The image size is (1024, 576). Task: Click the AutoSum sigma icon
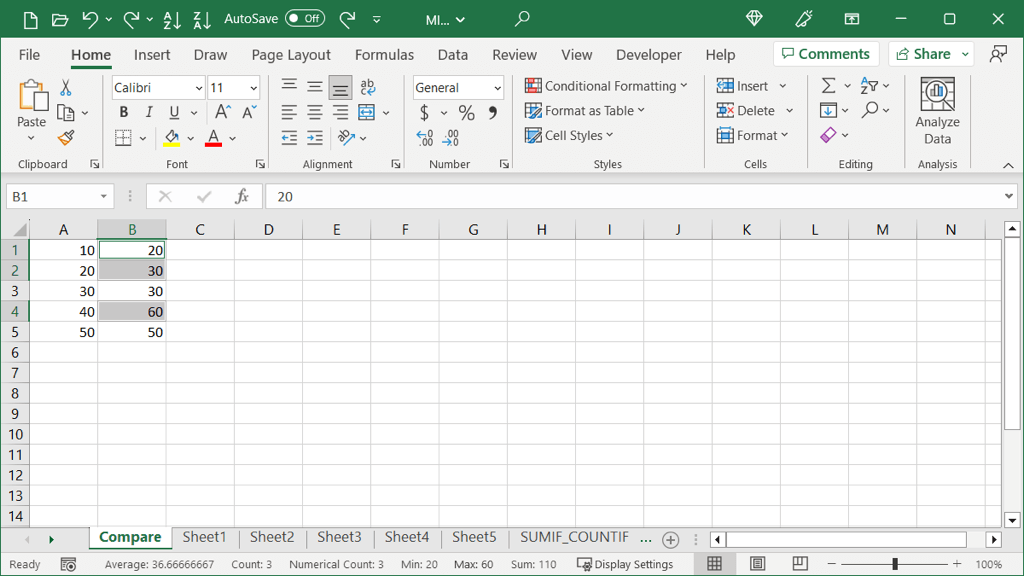[828, 86]
